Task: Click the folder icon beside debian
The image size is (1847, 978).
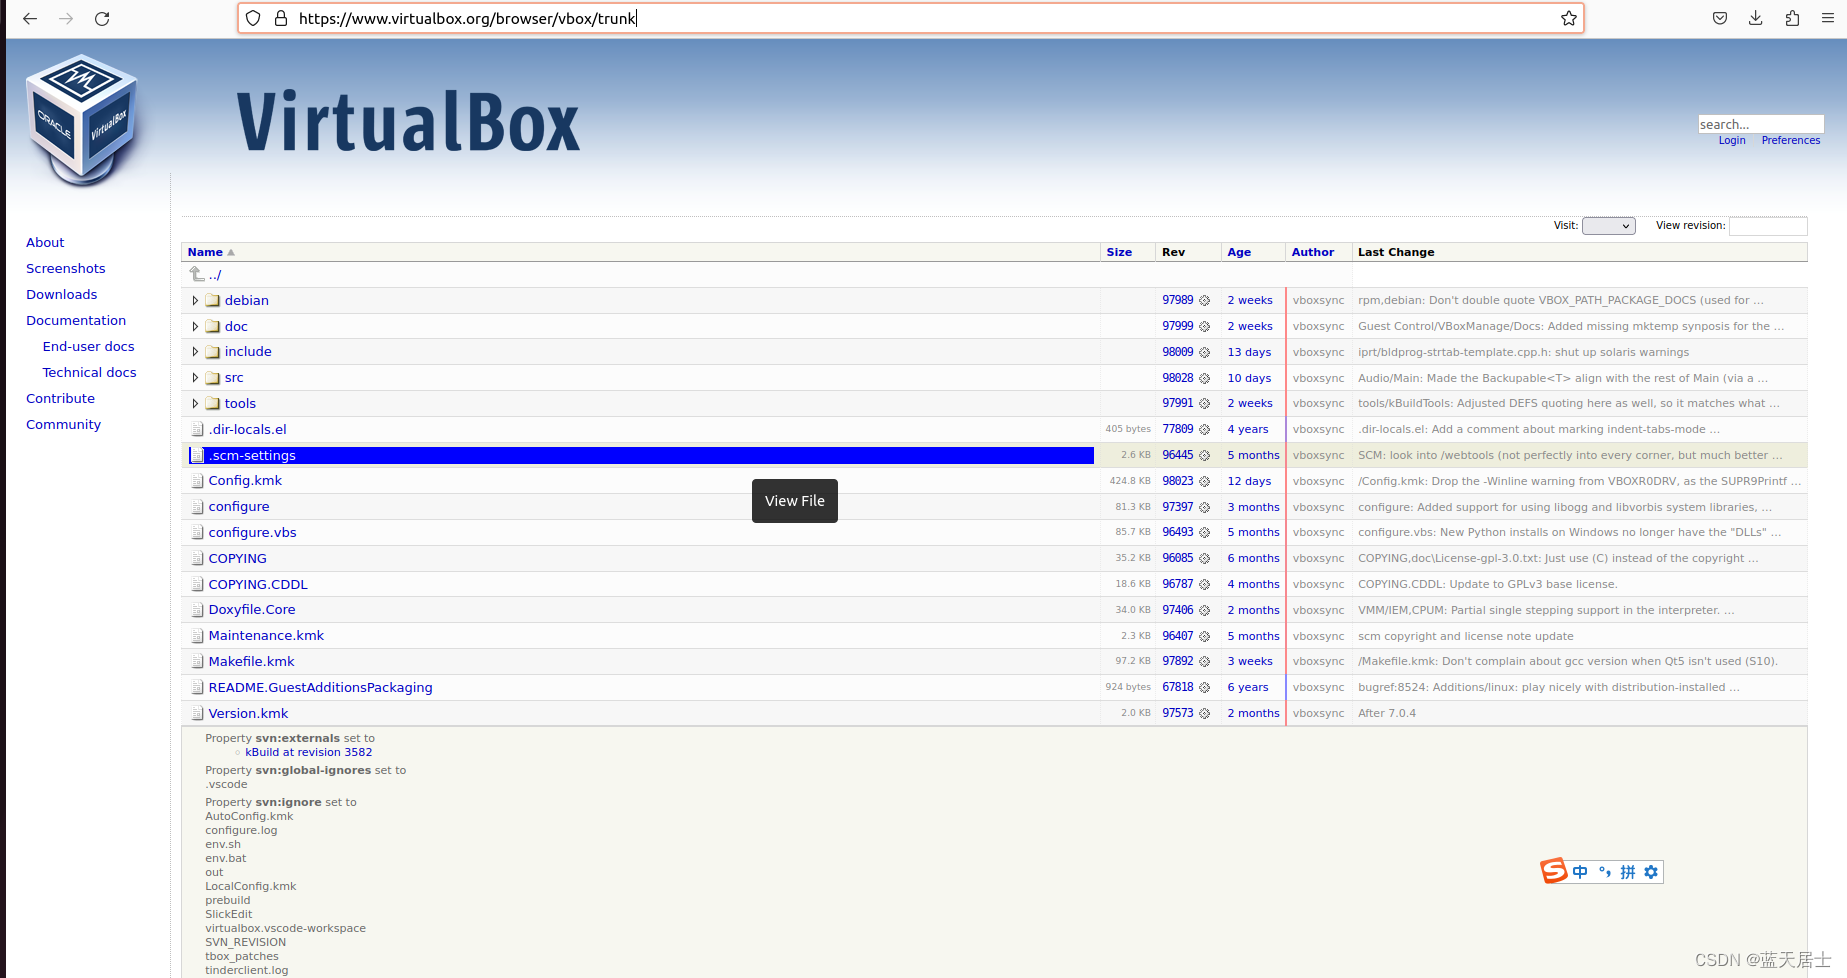Action: tap(212, 300)
